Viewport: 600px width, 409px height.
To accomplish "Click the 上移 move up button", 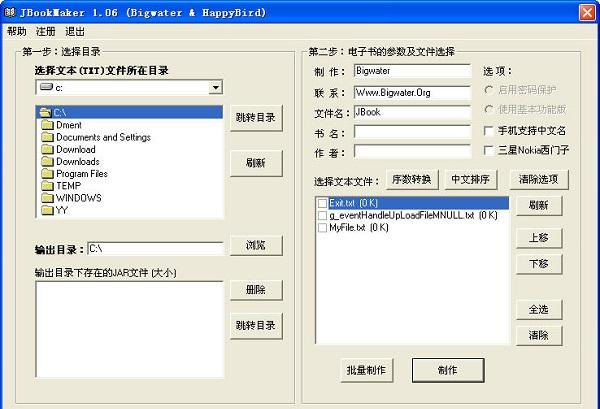I will click(x=539, y=238).
